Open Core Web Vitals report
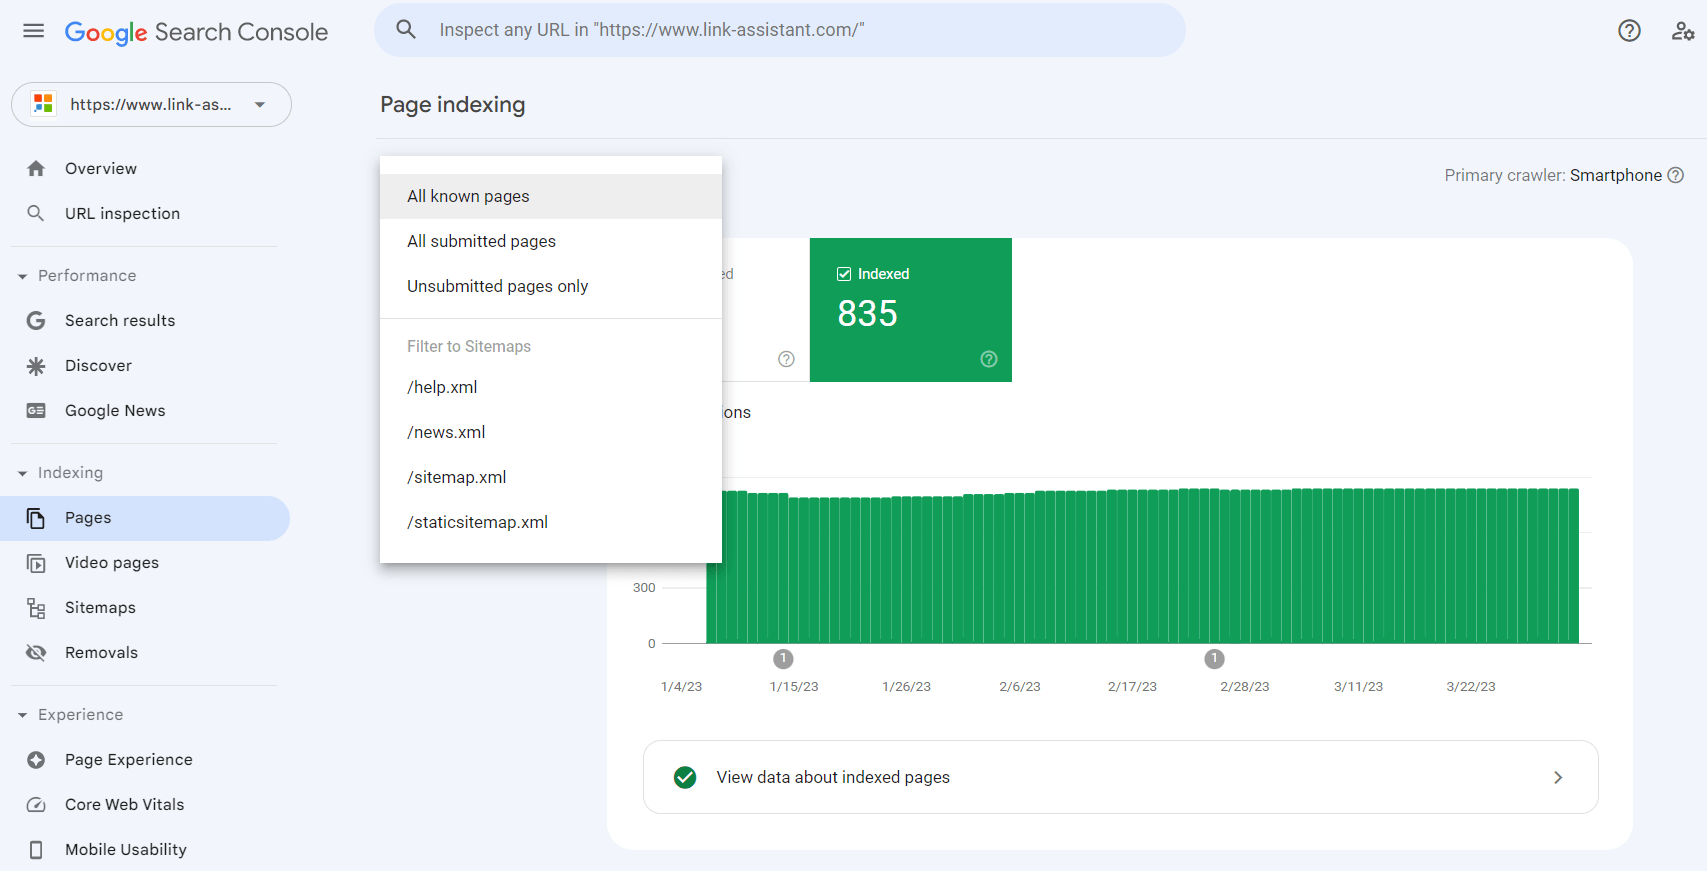The image size is (1707, 871). coord(145,805)
